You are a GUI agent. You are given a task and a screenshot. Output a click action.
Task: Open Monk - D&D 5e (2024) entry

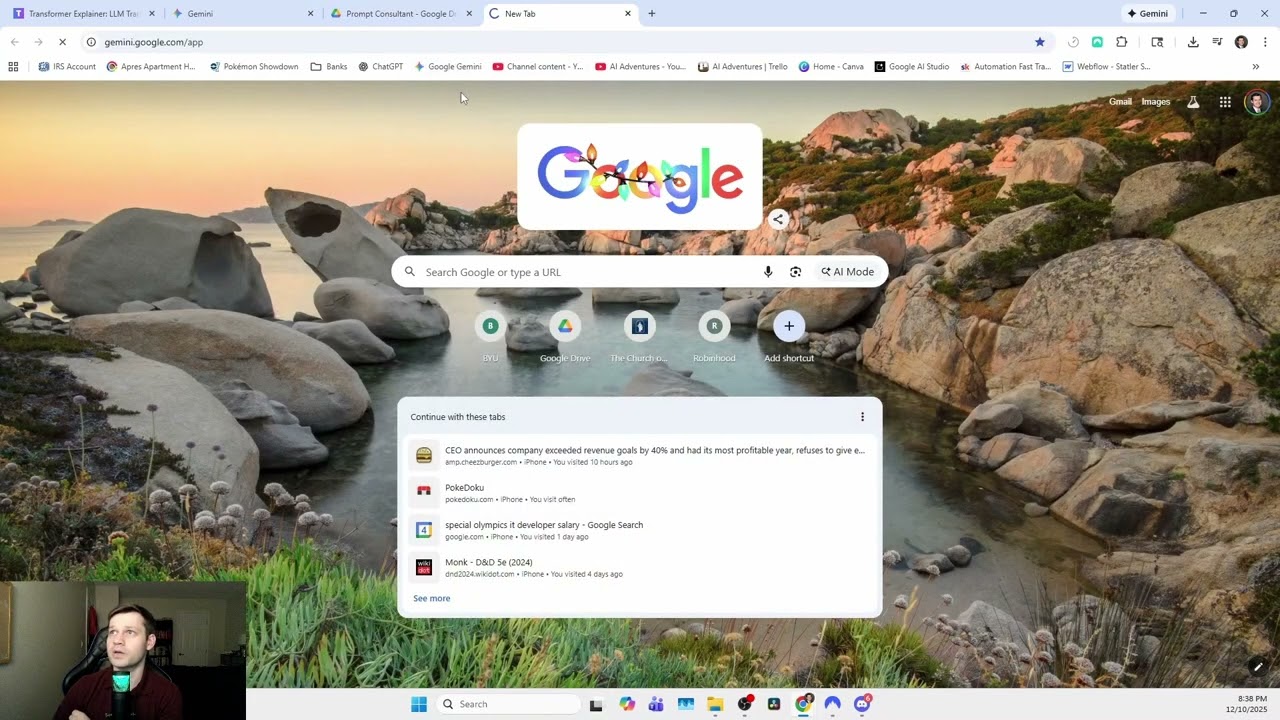(x=640, y=567)
